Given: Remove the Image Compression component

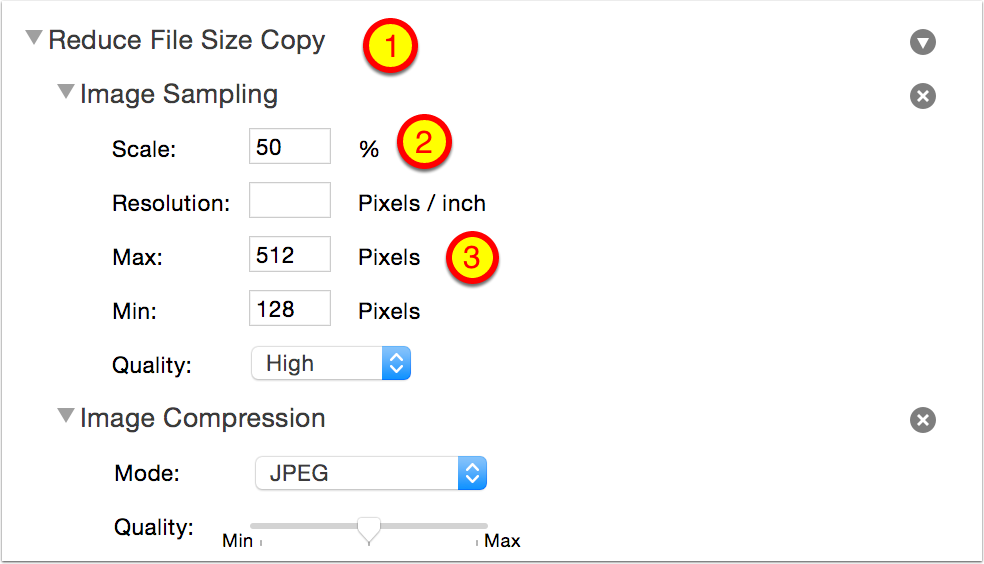Looking at the screenshot, I should [x=922, y=420].
